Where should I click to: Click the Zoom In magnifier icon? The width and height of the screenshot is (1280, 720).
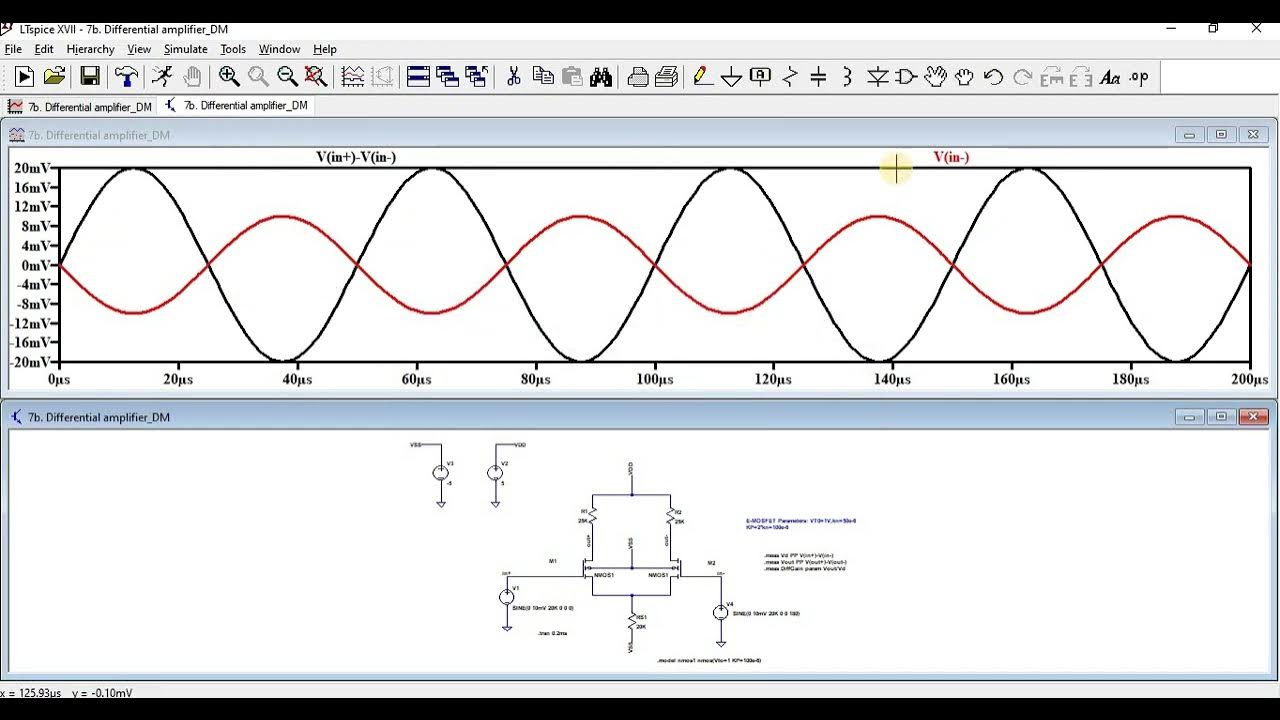coord(229,76)
